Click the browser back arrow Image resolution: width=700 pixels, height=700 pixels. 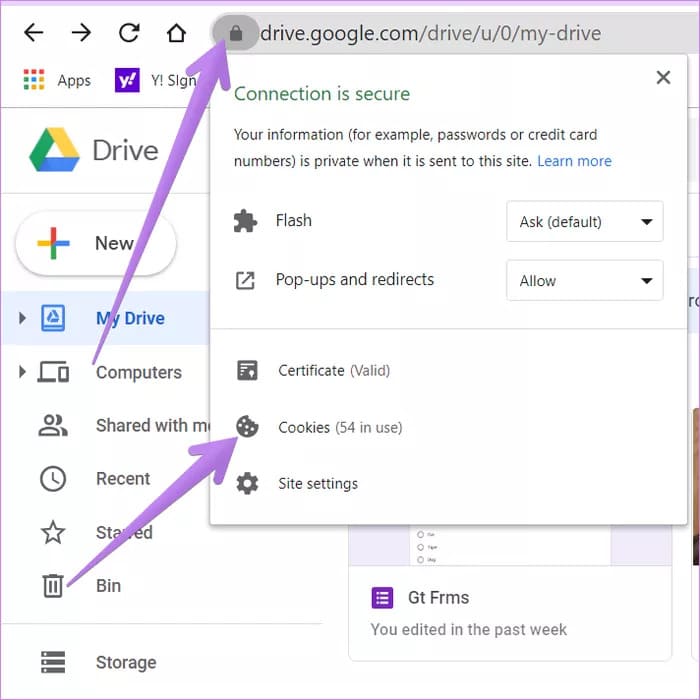click(34, 33)
